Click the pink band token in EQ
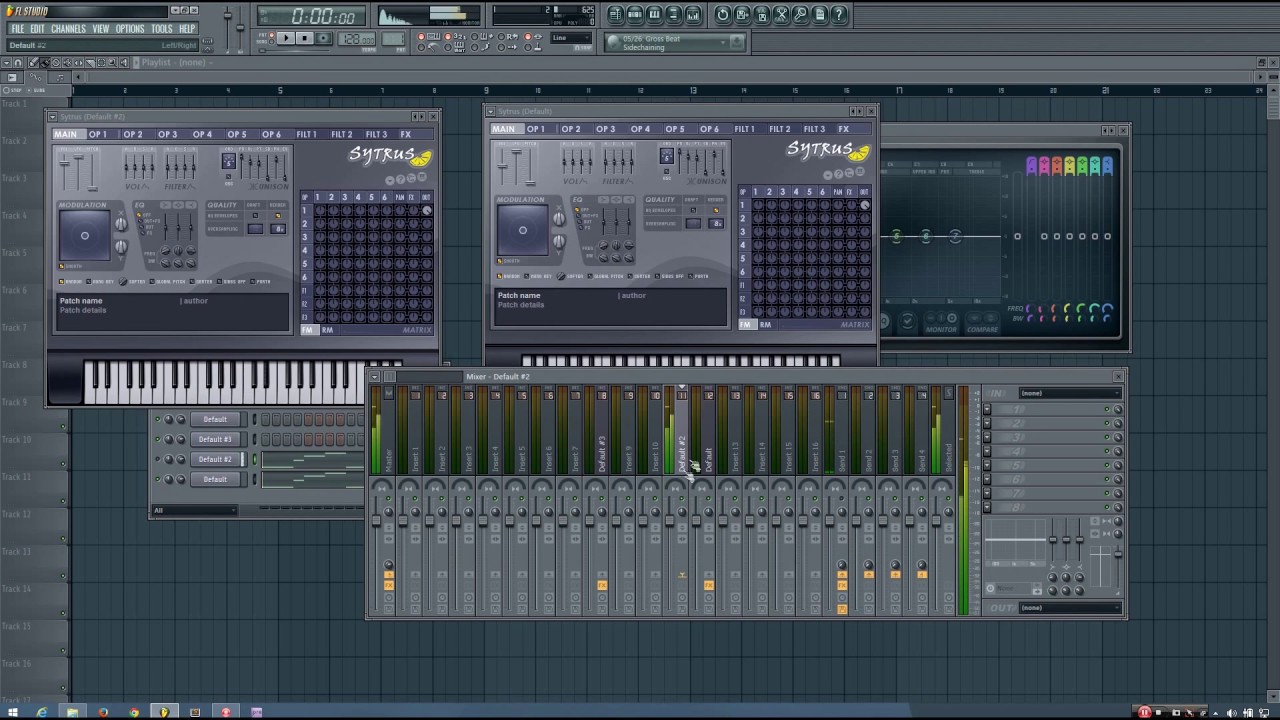1280x720 pixels. (x=1044, y=166)
